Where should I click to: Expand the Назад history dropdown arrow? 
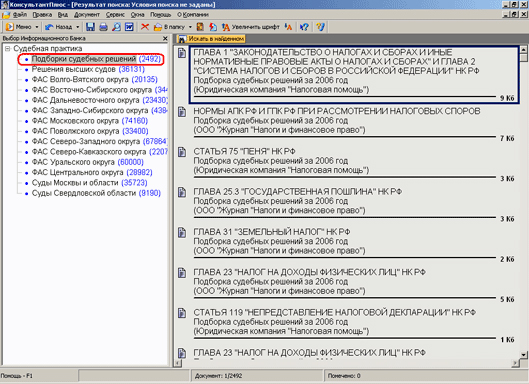click(78, 27)
